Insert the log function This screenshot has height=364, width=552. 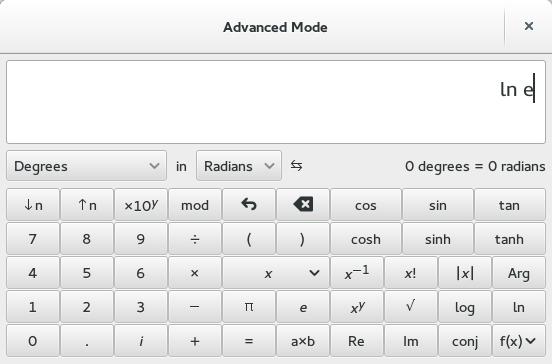tap(465, 307)
